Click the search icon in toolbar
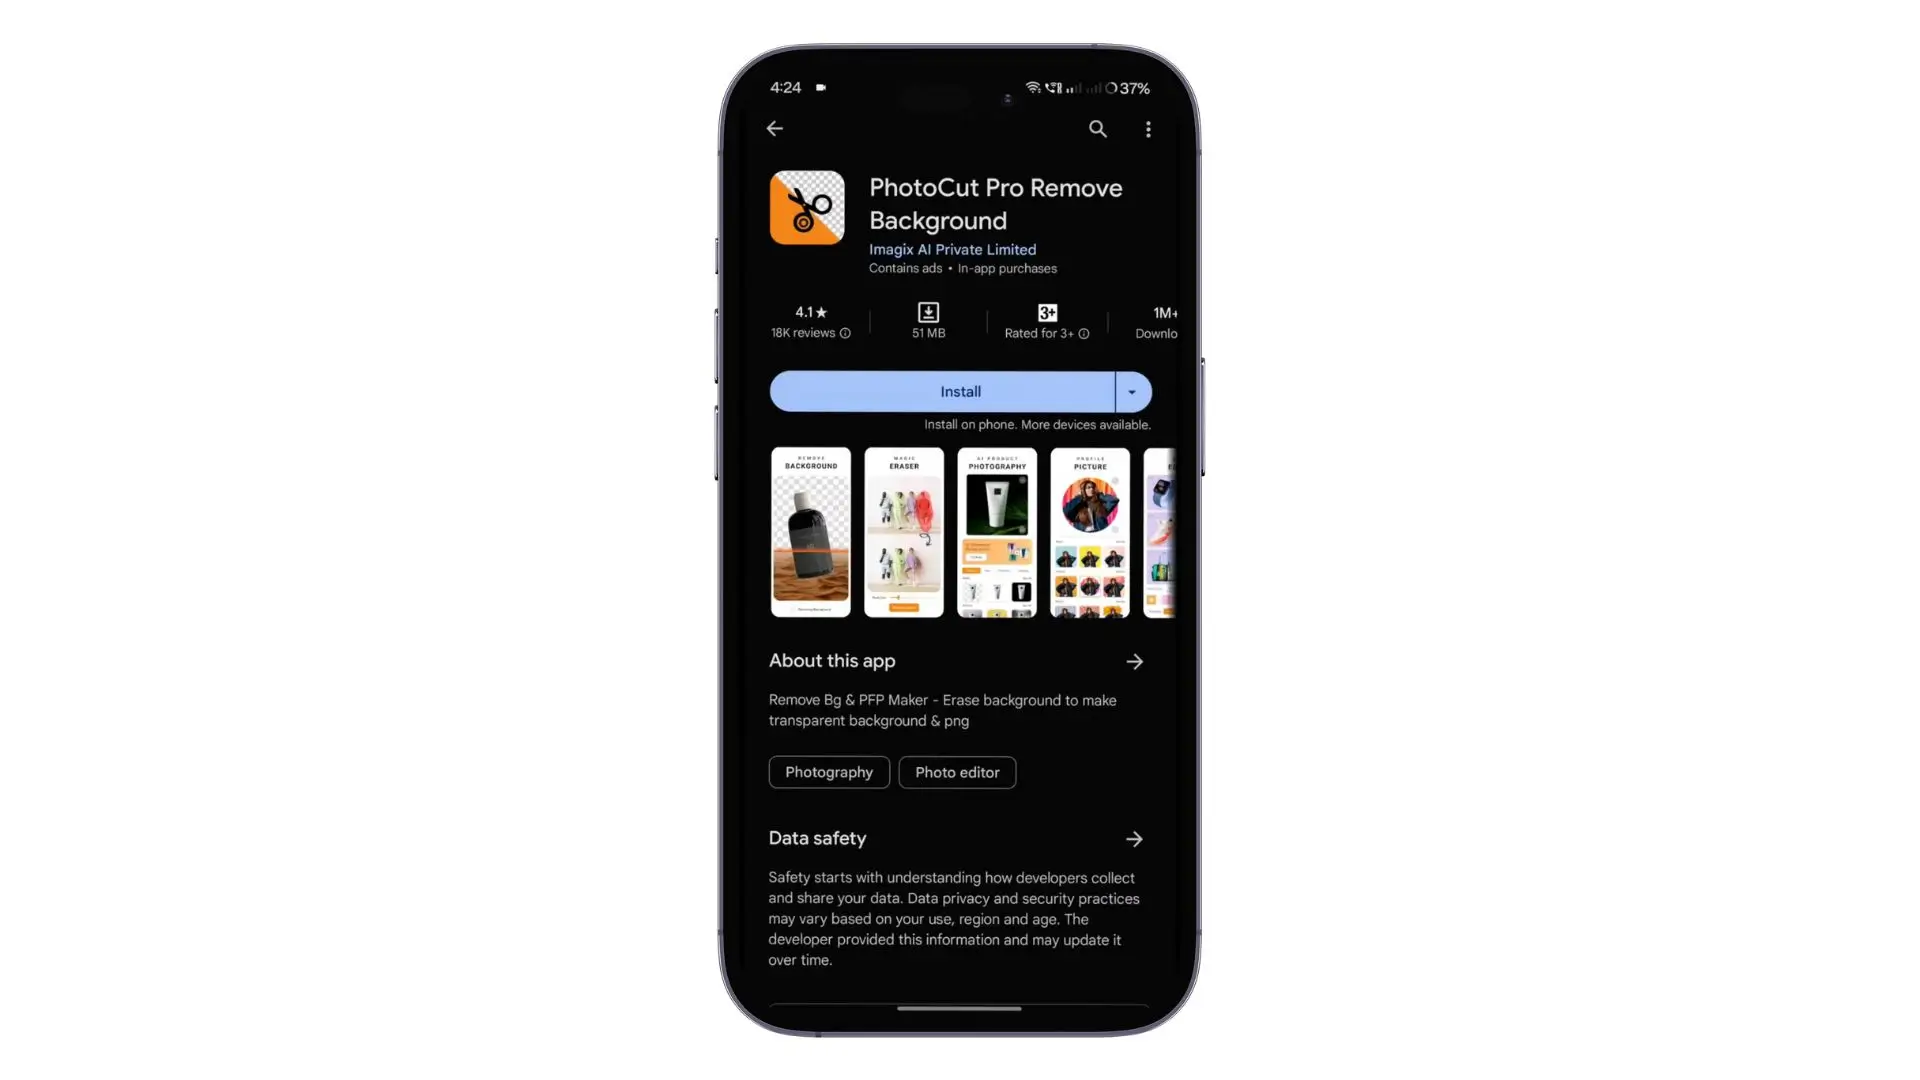This screenshot has height=1080, width=1920. [1098, 129]
